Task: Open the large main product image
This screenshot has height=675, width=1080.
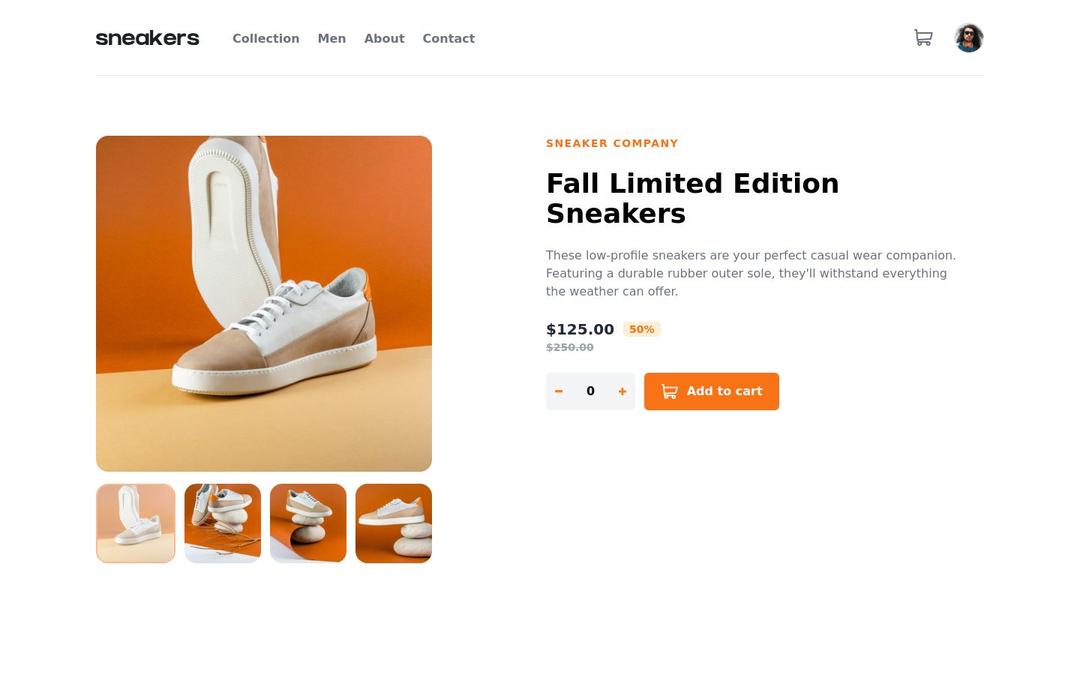Action: pyautogui.click(x=264, y=303)
